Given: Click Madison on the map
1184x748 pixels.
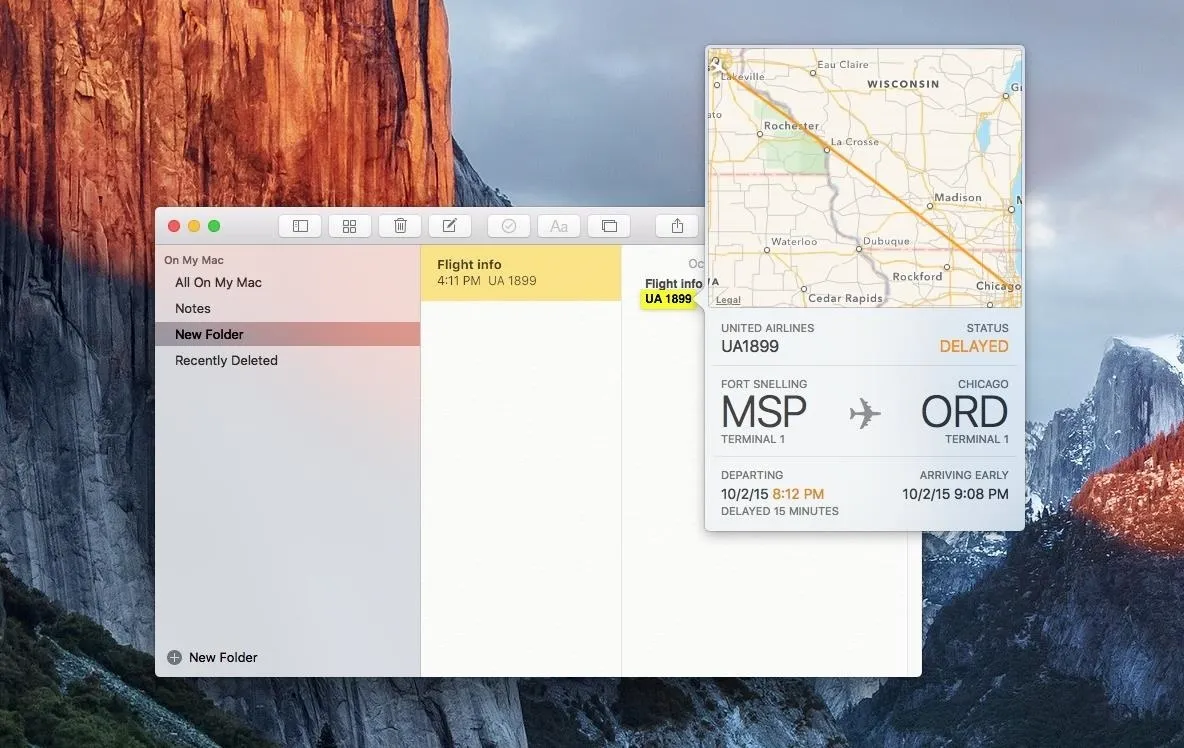Looking at the screenshot, I should [958, 198].
